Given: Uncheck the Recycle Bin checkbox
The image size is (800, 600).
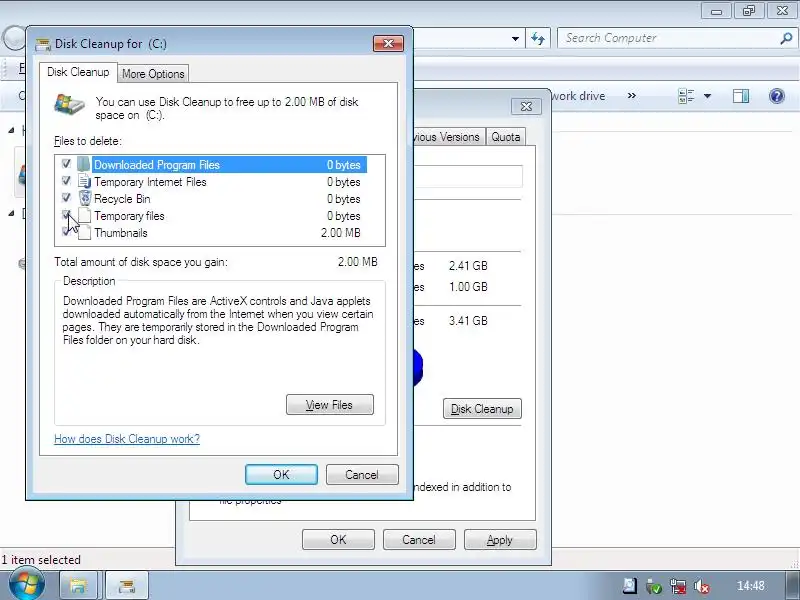Looking at the screenshot, I should [x=66, y=197].
